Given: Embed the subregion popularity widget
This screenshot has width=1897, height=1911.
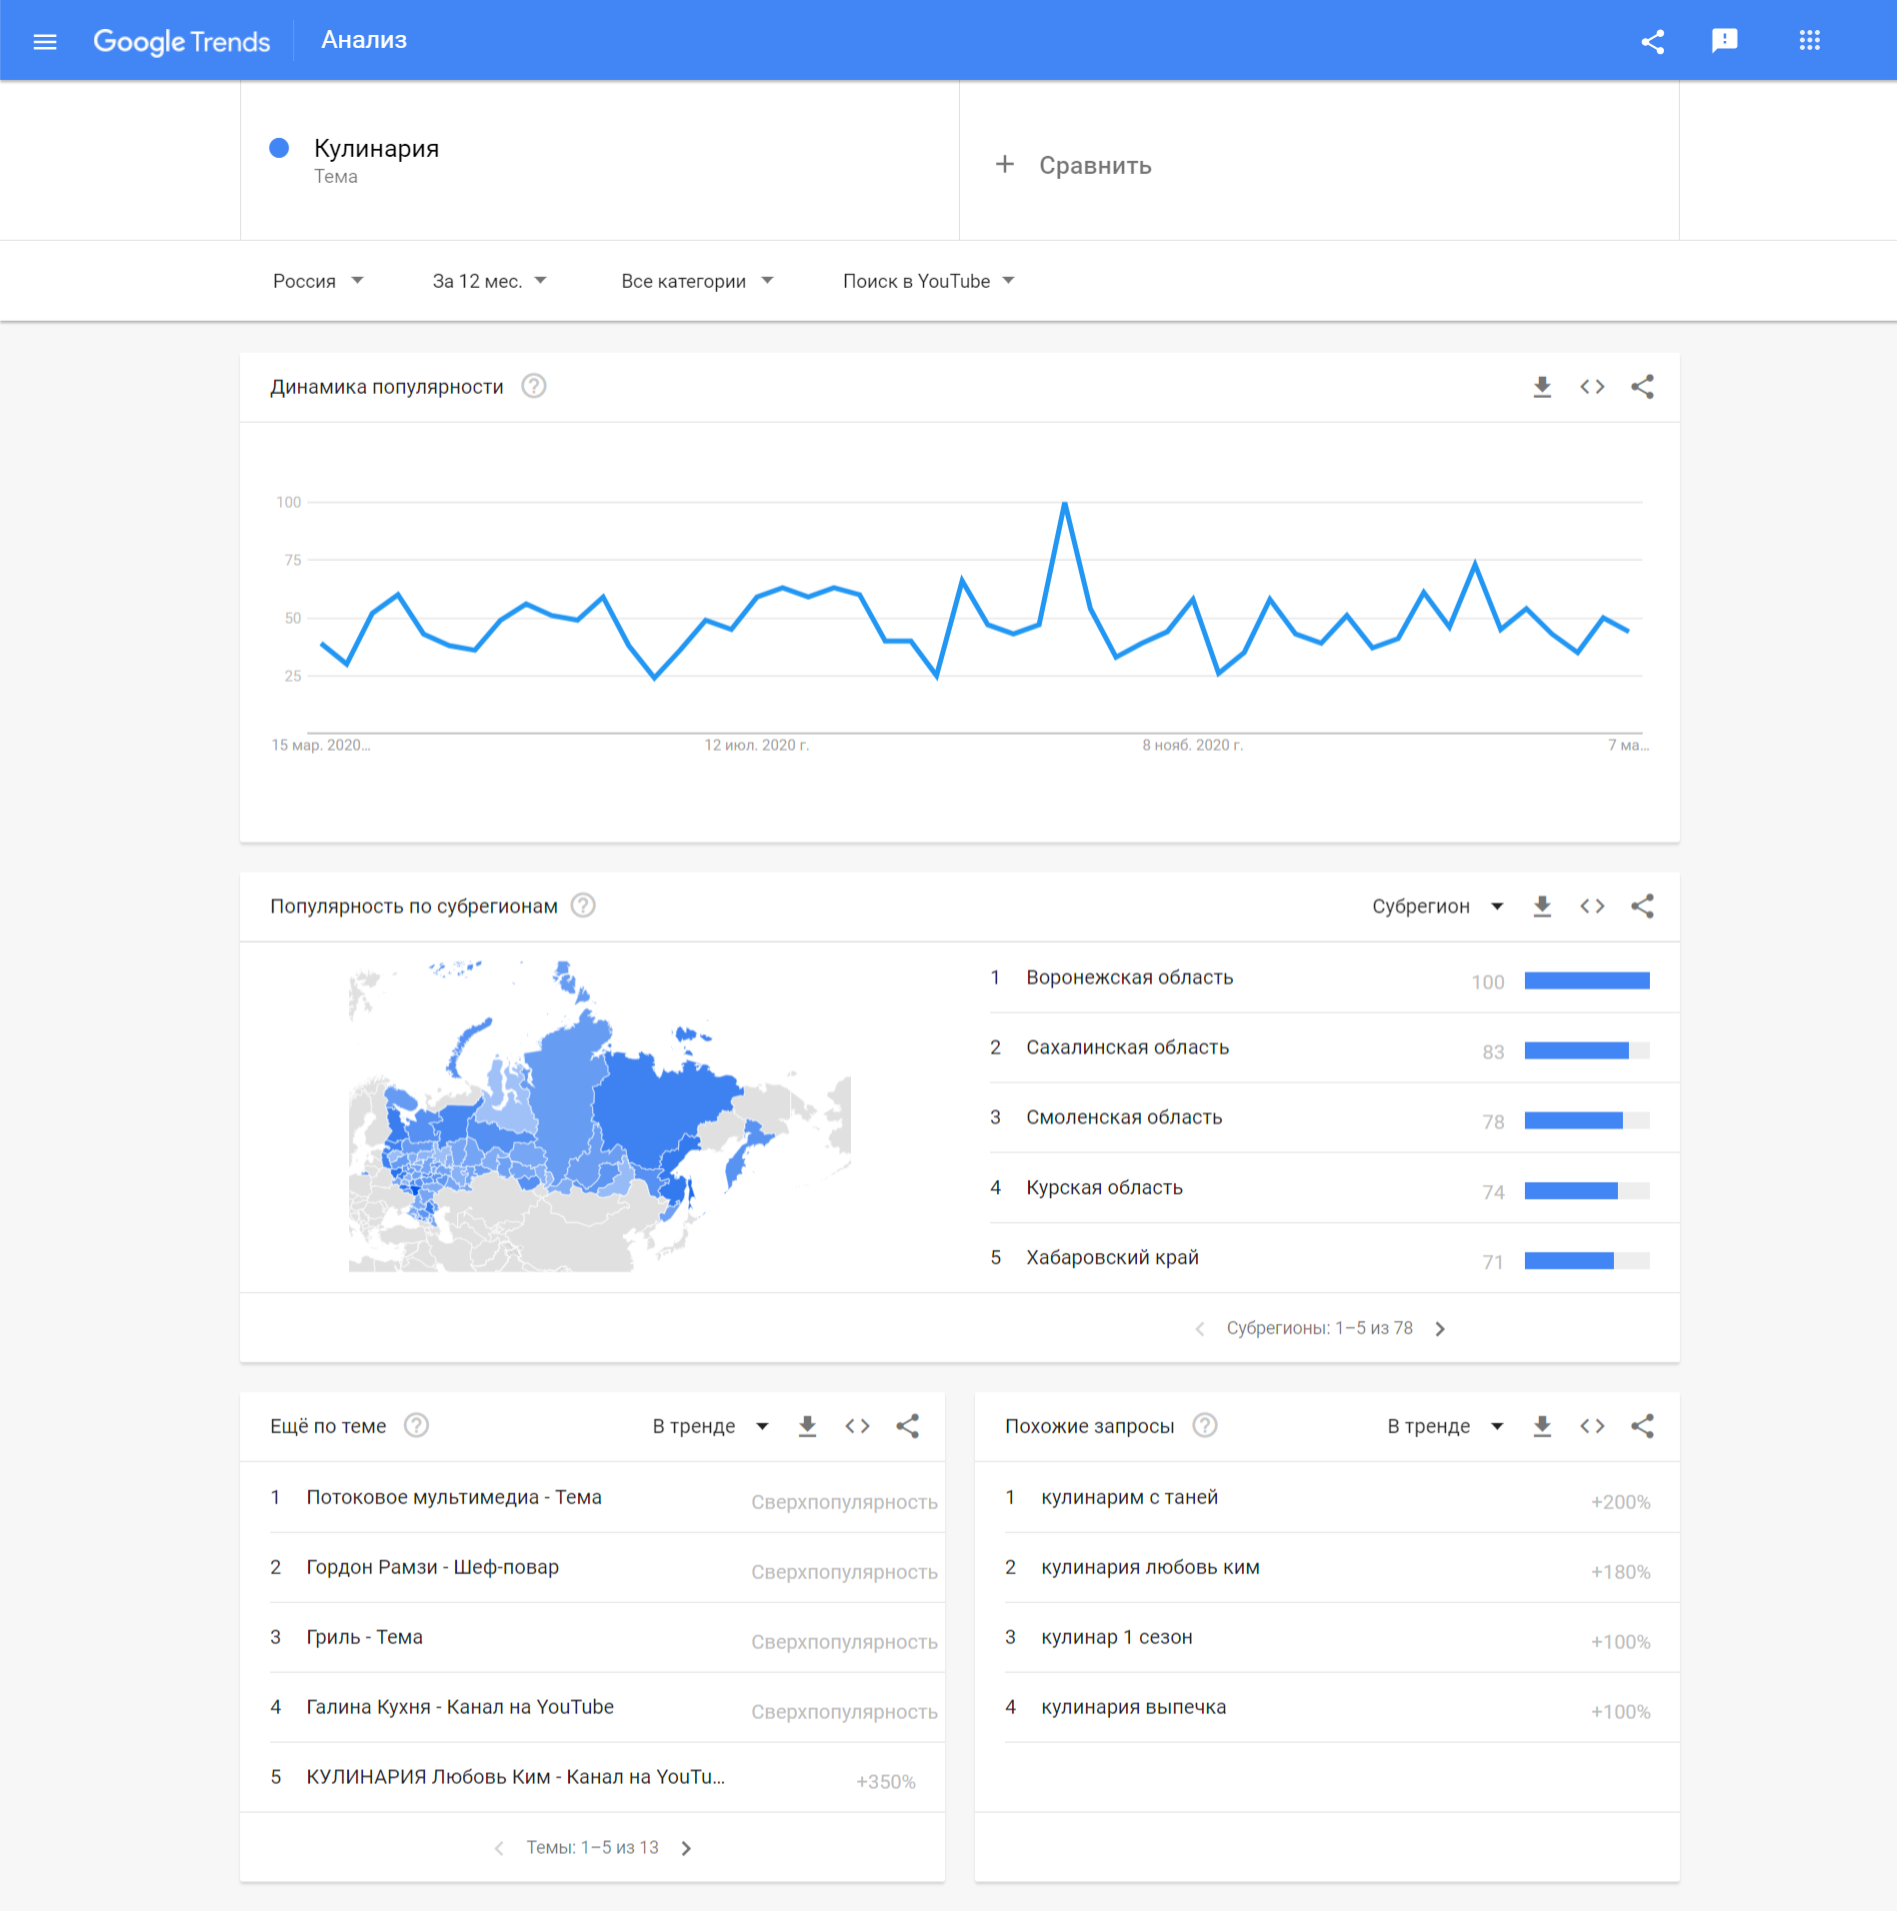Looking at the screenshot, I should [x=1592, y=906].
